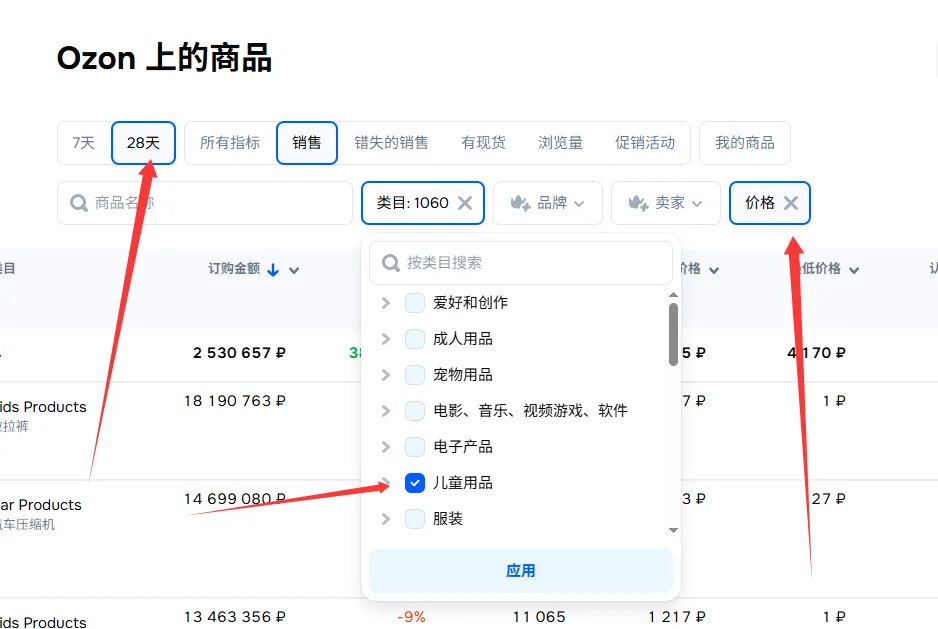Check 电影、音乐、视频游戏、软件 category

pyautogui.click(x=415, y=411)
